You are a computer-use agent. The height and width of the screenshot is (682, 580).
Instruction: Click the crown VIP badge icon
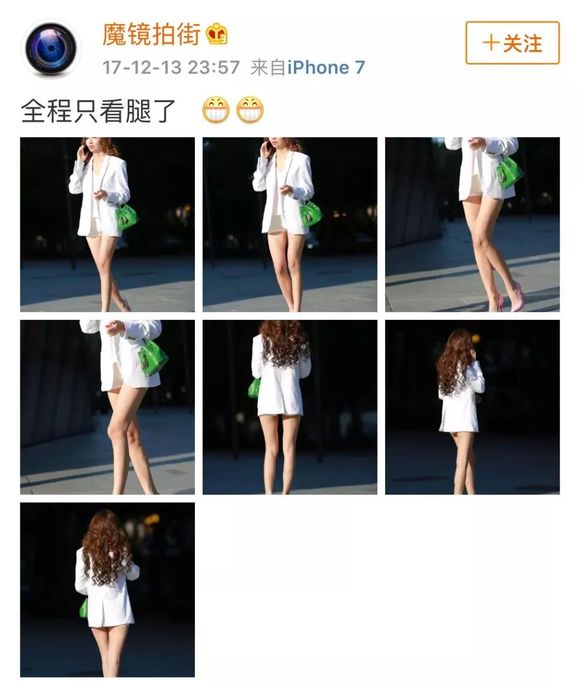pyautogui.click(x=217, y=34)
